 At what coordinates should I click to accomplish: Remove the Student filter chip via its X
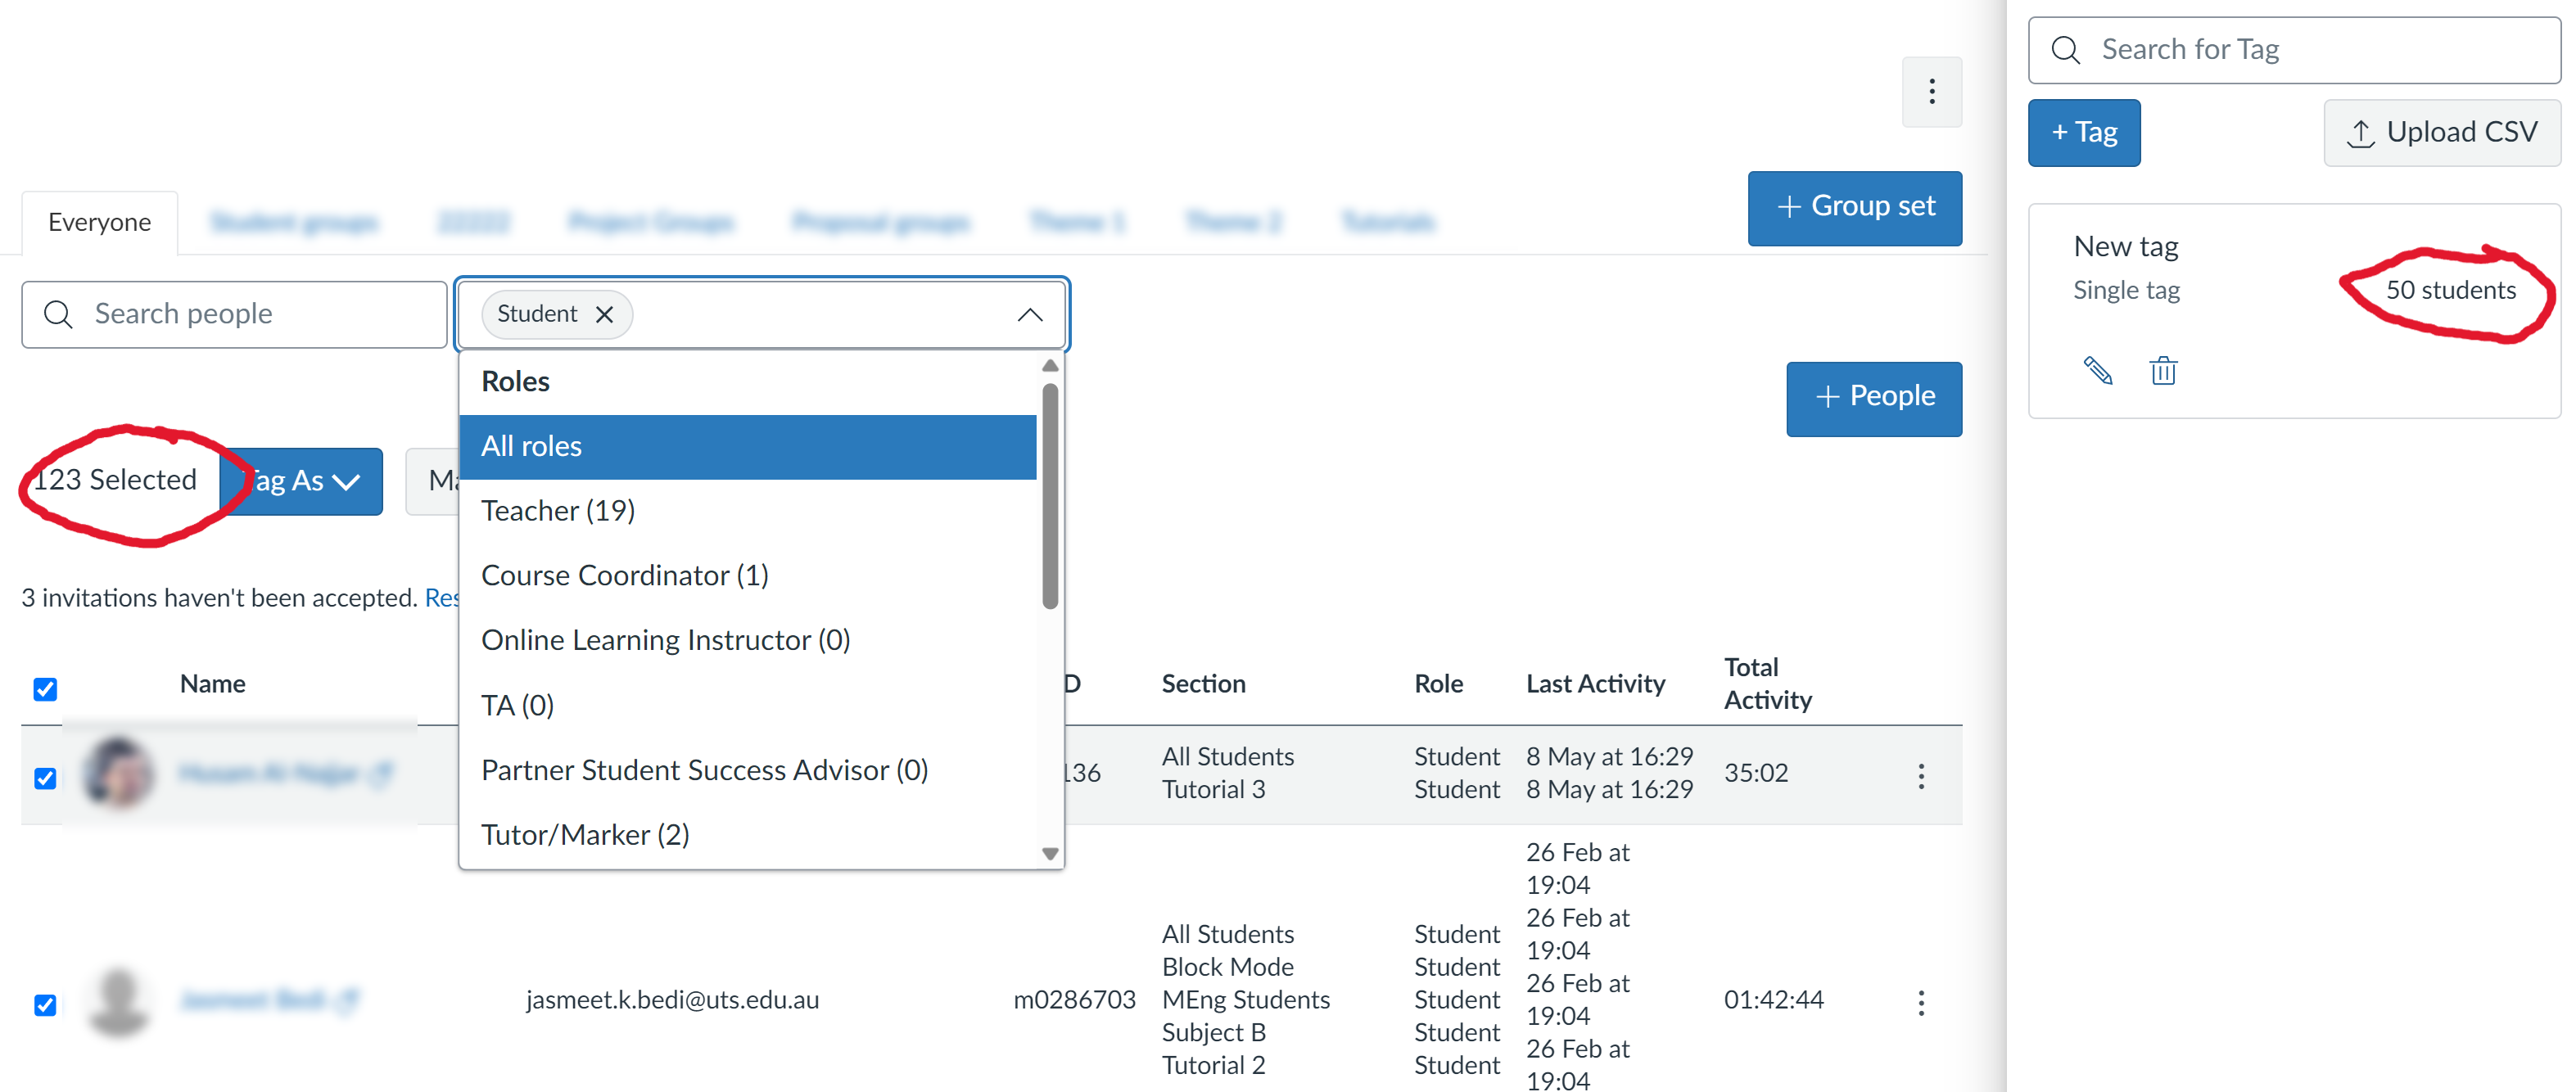(x=605, y=314)
